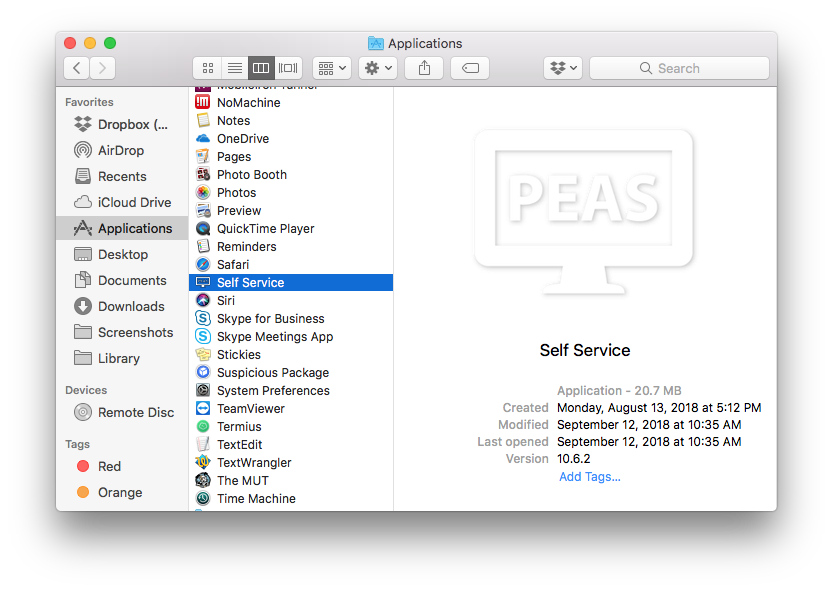The image size is (833, 591).
Task: Open the Screenshots folder in the sidebar
Action: [122, 333]
